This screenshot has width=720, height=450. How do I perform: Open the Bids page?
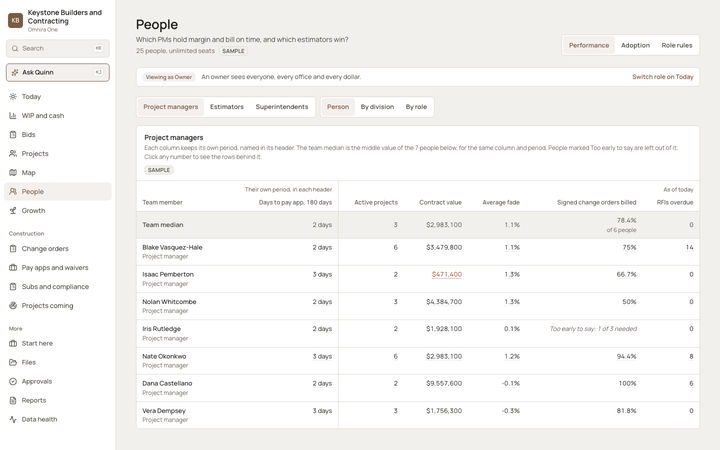[x=58, y=135]
